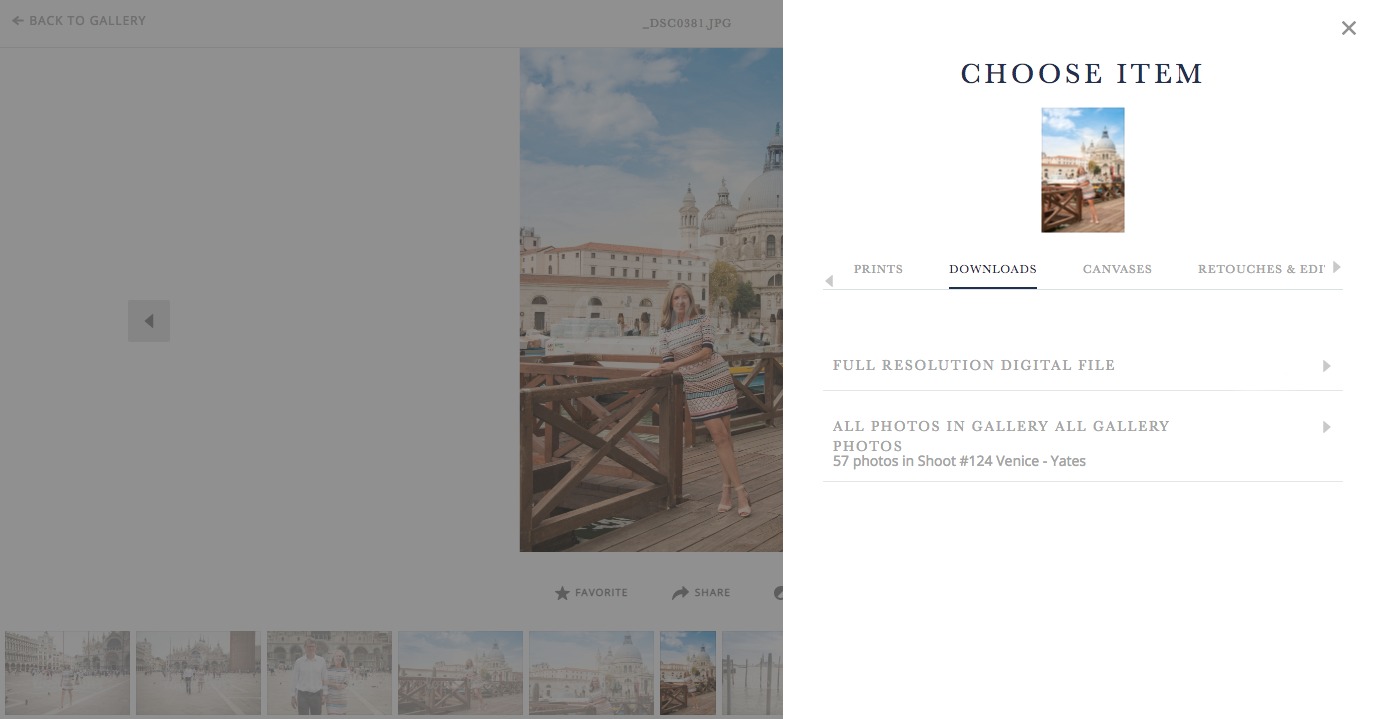
Task: Select the Downloads tab
Action: coord(992,269)
